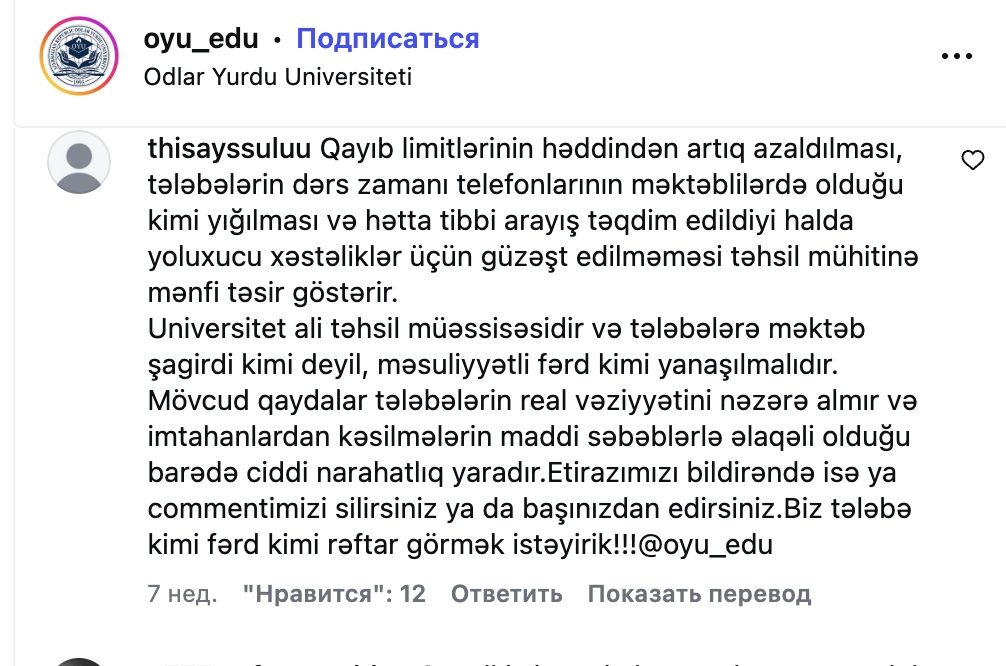
Task: Click the oyu_edu username in header
Action: tap(201, 39)
